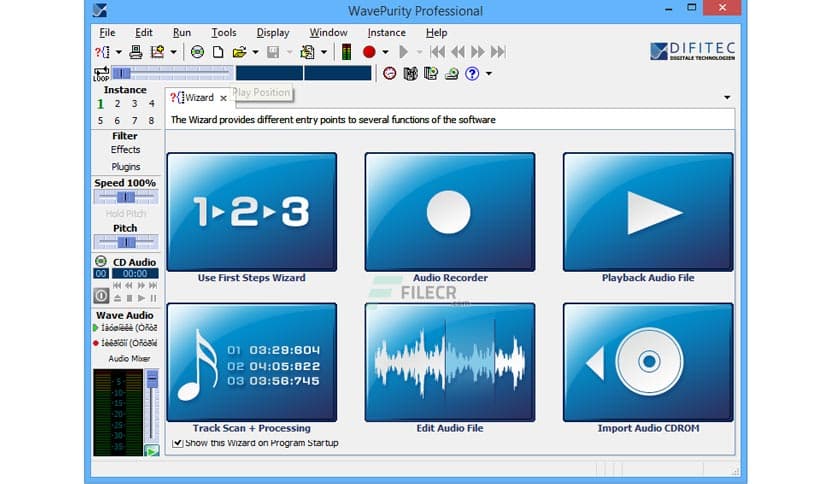
Task: Click the gray Play arrow in toolbar
Action: [x=404, y=52]
